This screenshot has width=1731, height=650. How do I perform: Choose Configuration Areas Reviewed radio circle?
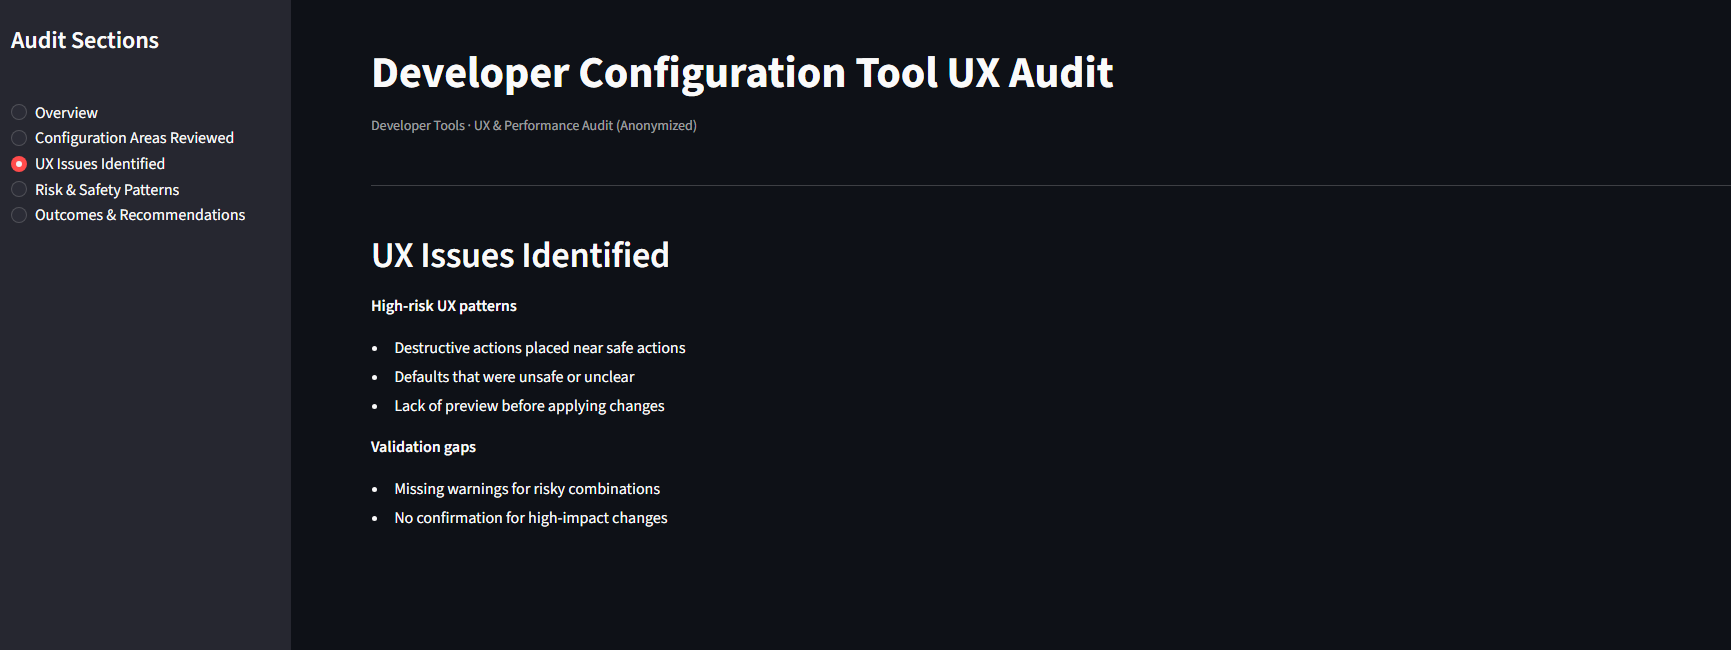19,138
